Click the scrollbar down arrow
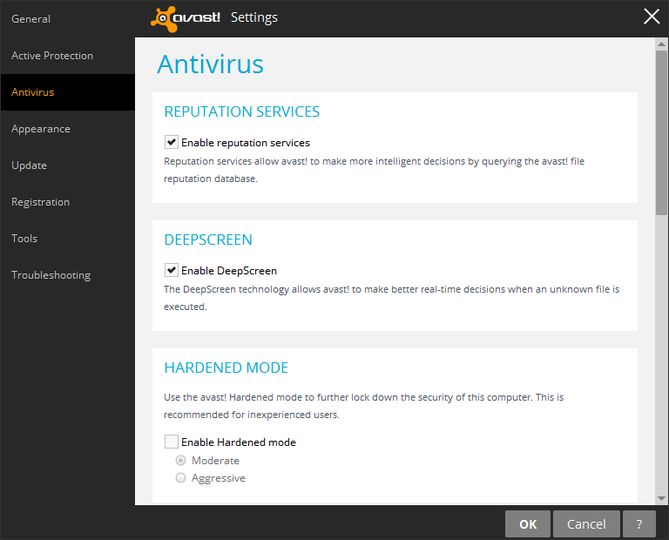Viewport: 669px width, 540px height. (x=661, y=498)
